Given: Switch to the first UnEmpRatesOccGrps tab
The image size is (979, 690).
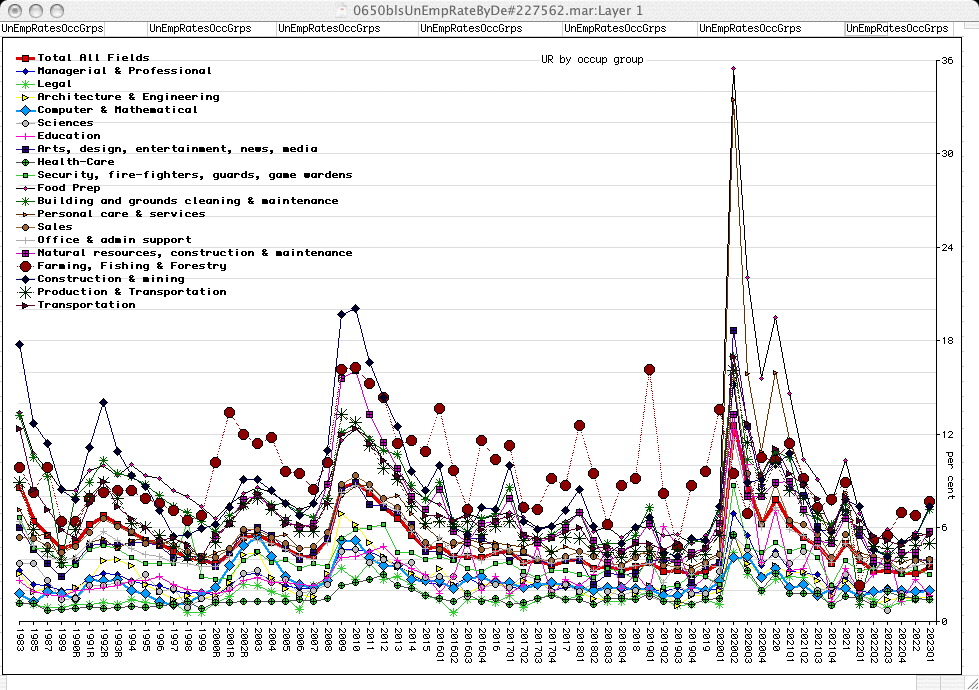Looking at the screenshot, I should pos(42,29).
